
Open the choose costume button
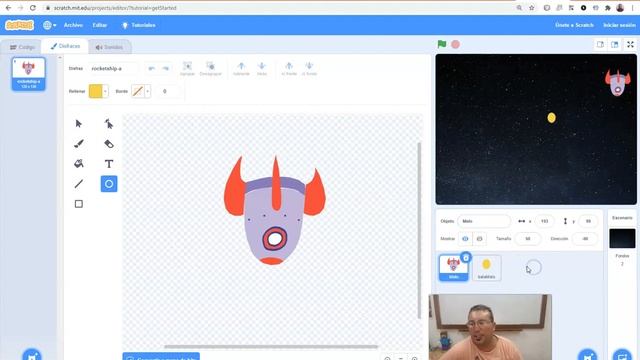tap(32, 356)
